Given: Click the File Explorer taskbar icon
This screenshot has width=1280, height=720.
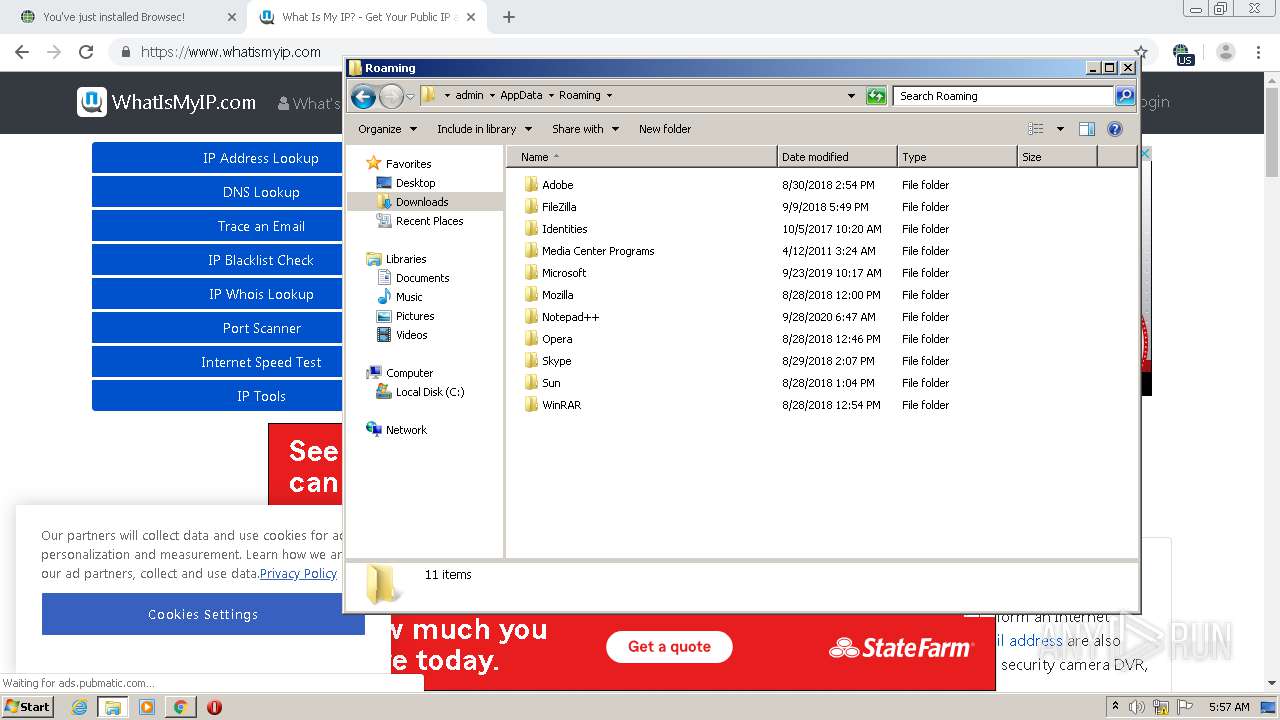Looking at the screenshot, I should 113,707.
